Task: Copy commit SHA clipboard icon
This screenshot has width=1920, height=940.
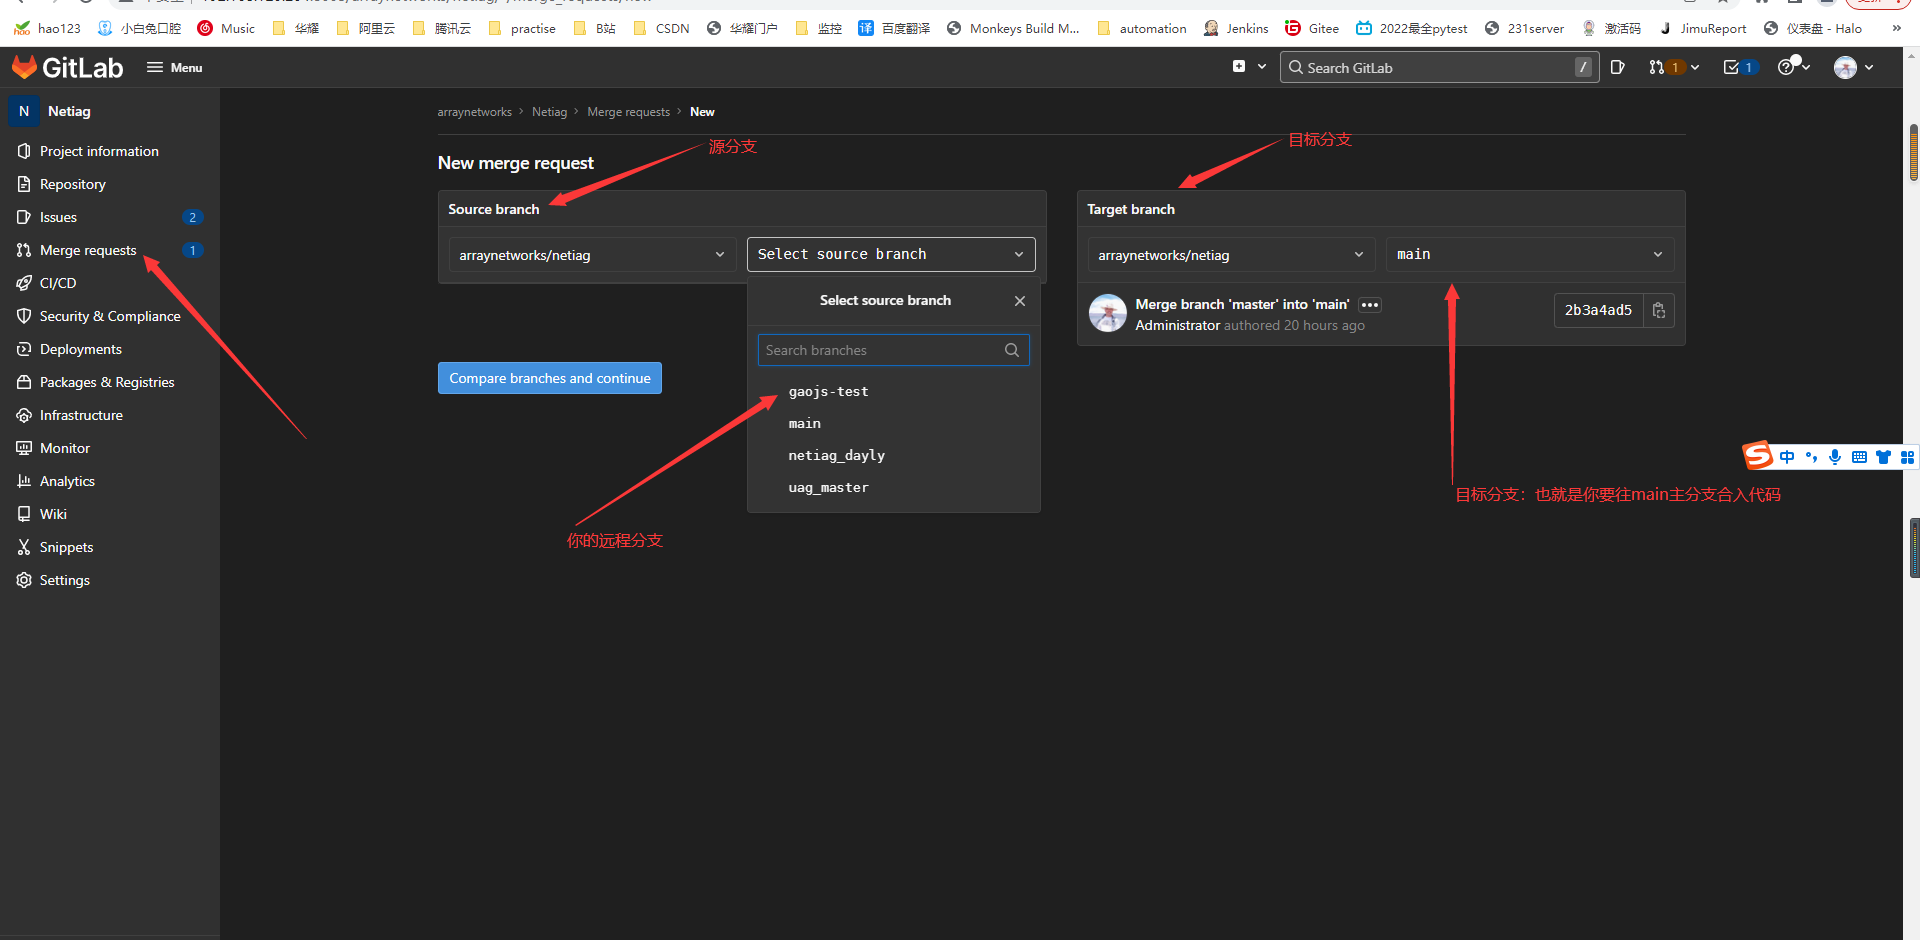Action: coord(1659,310)
